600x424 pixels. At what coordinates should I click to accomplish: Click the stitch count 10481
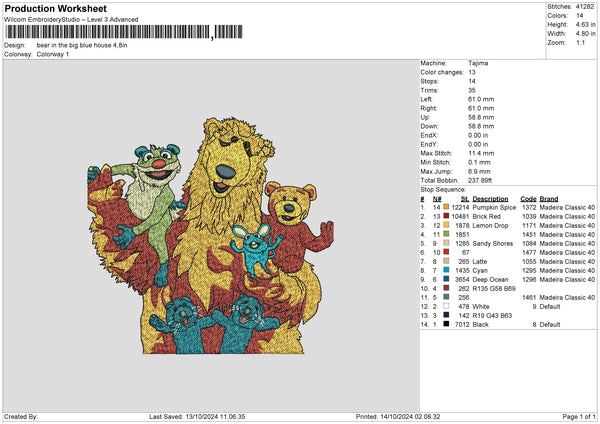click(x=460, y=216)
